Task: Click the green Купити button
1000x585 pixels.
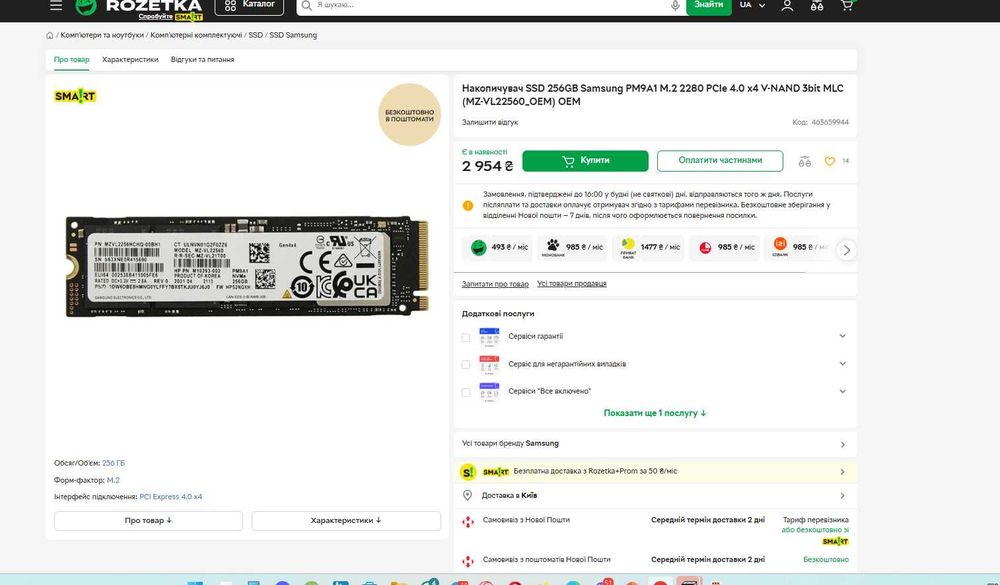Action: coord(585,161)
